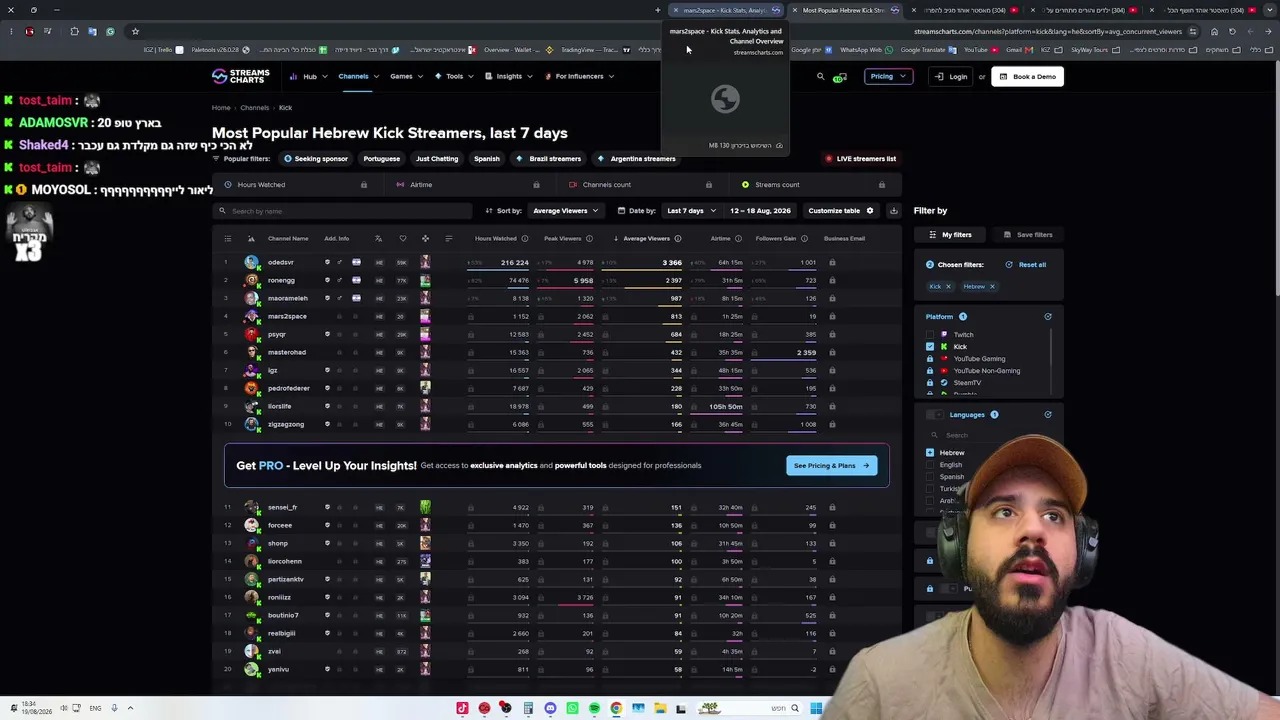1280x720 pixels.
Task: Open the Tools dropdown menu
Action: pyautogui.click(x=452, y=76)
